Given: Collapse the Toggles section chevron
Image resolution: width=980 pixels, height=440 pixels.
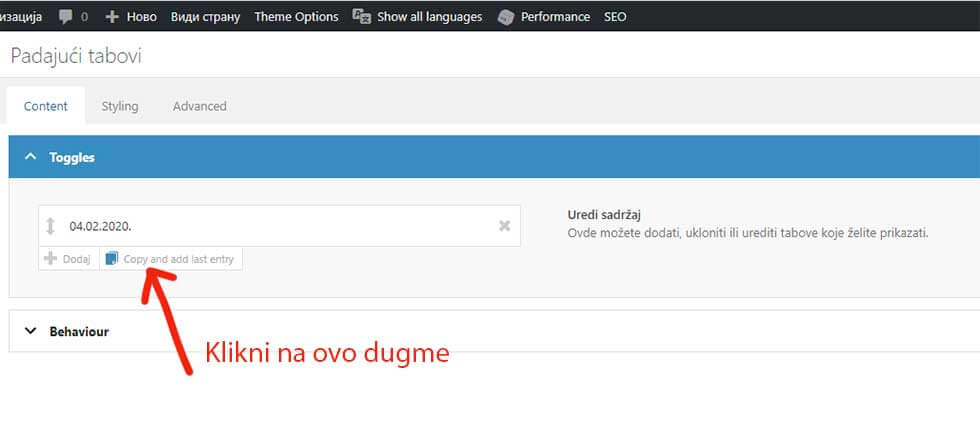Looking at the screenshot, I should pos(31,157).
